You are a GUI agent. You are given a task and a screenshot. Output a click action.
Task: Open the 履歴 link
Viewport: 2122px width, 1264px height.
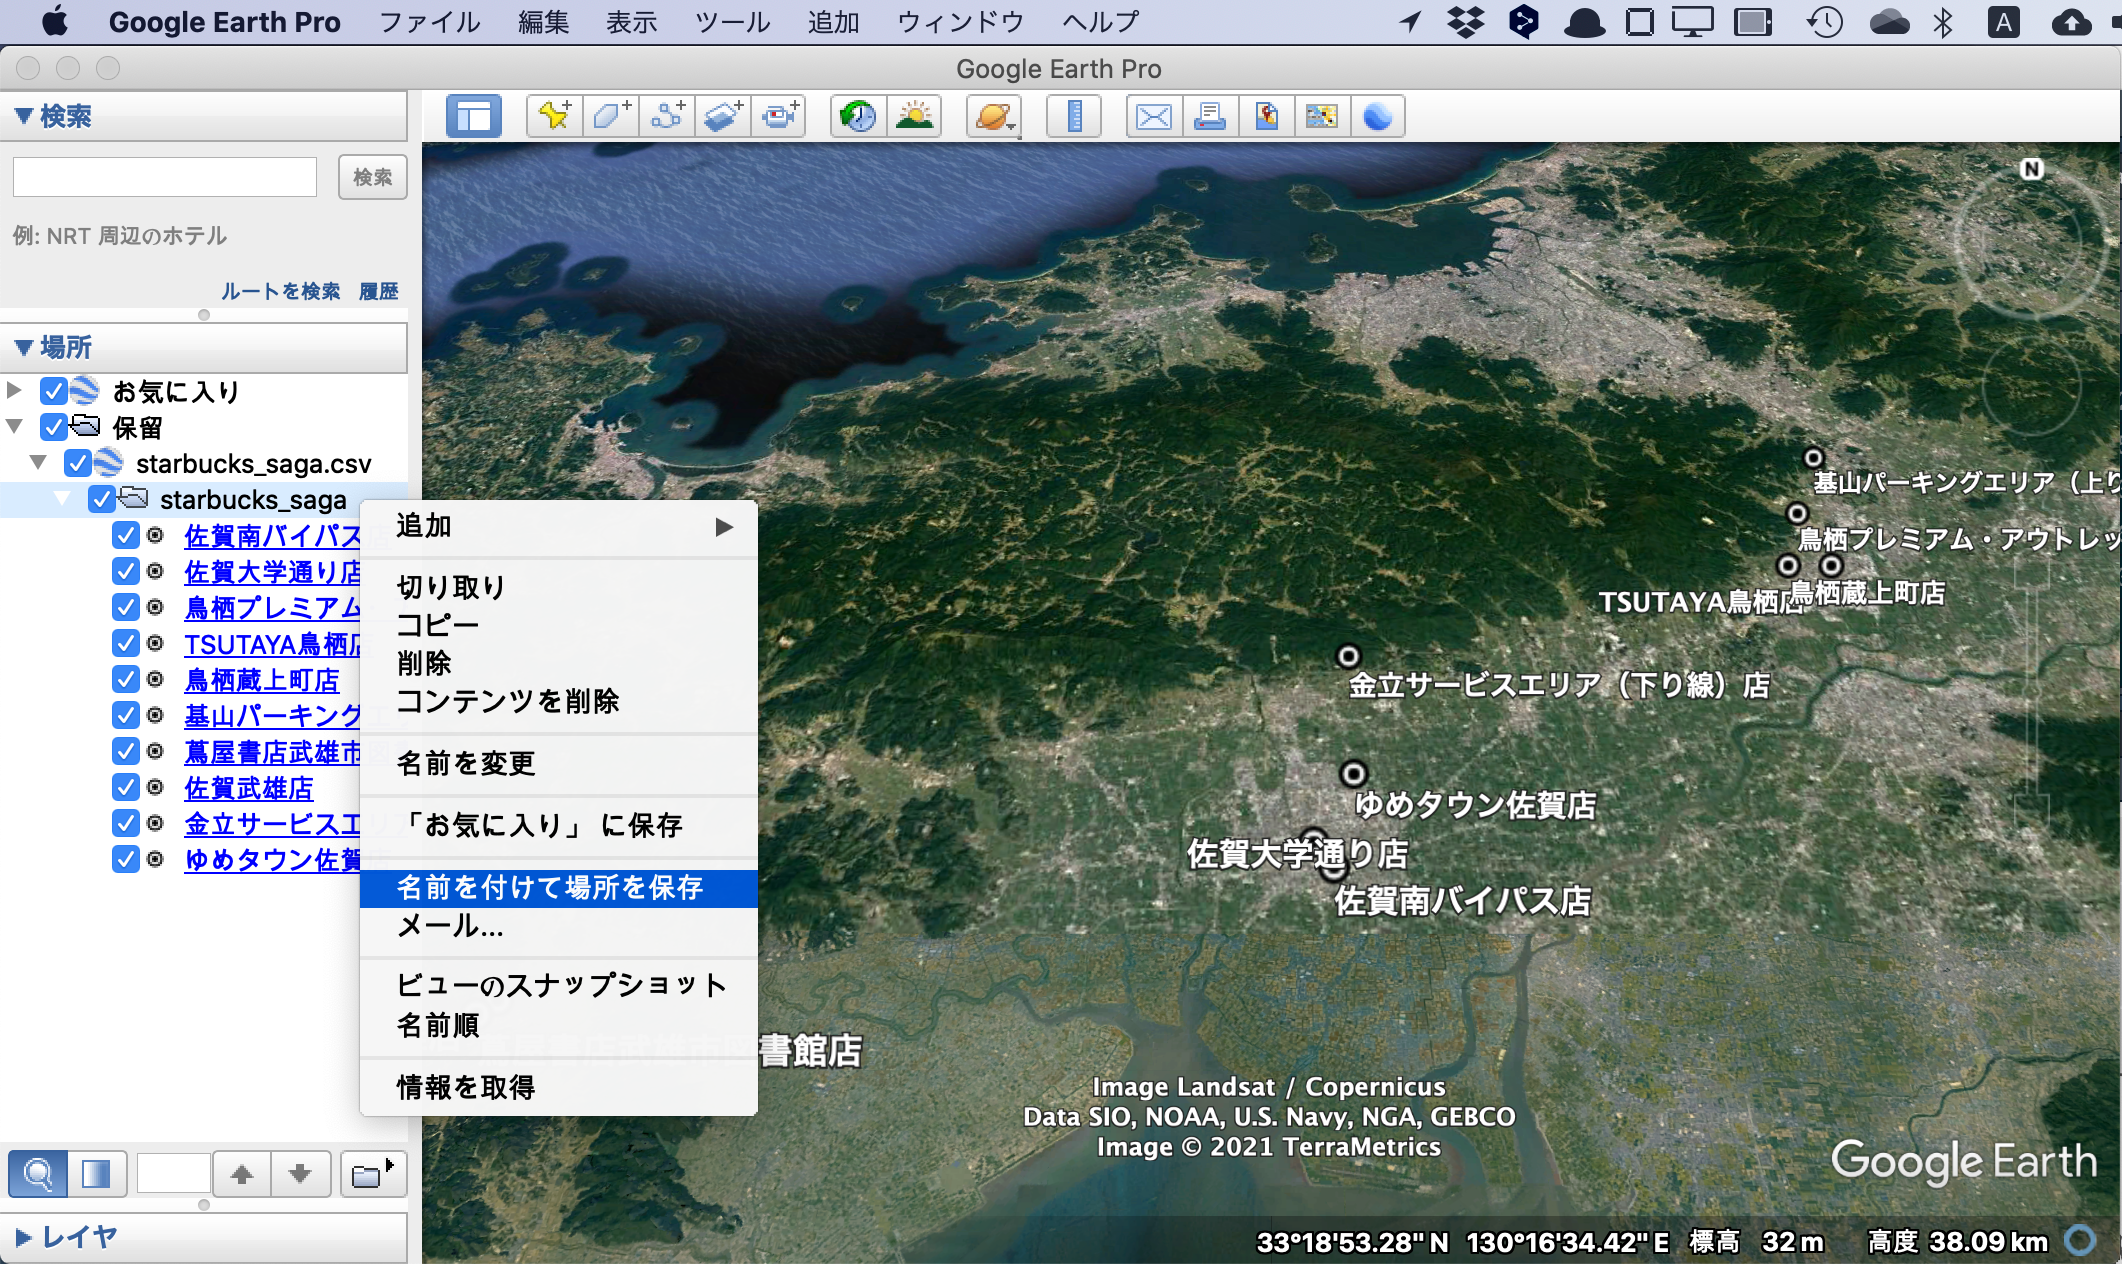coord(379,291)
